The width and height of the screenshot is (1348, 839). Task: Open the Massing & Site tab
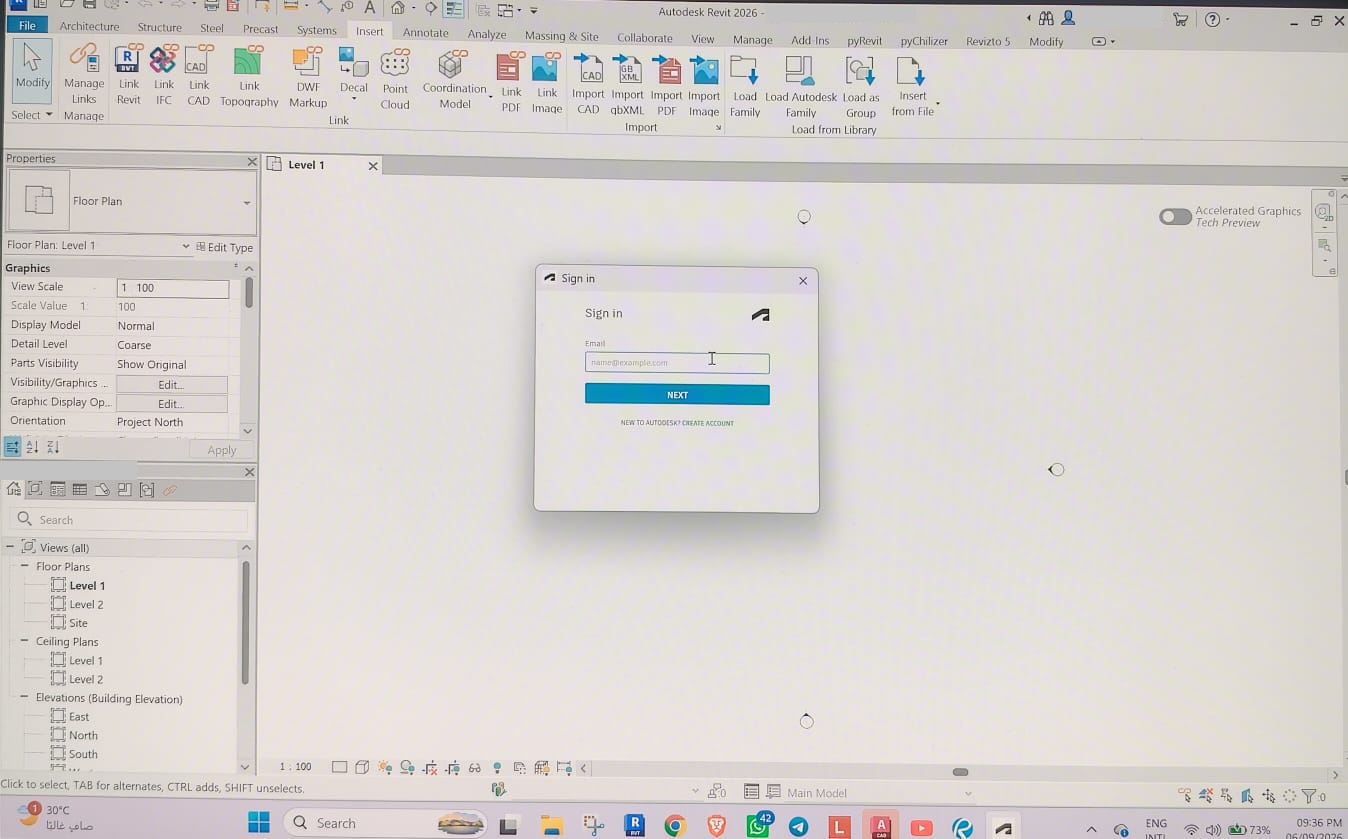pos(561,36)
